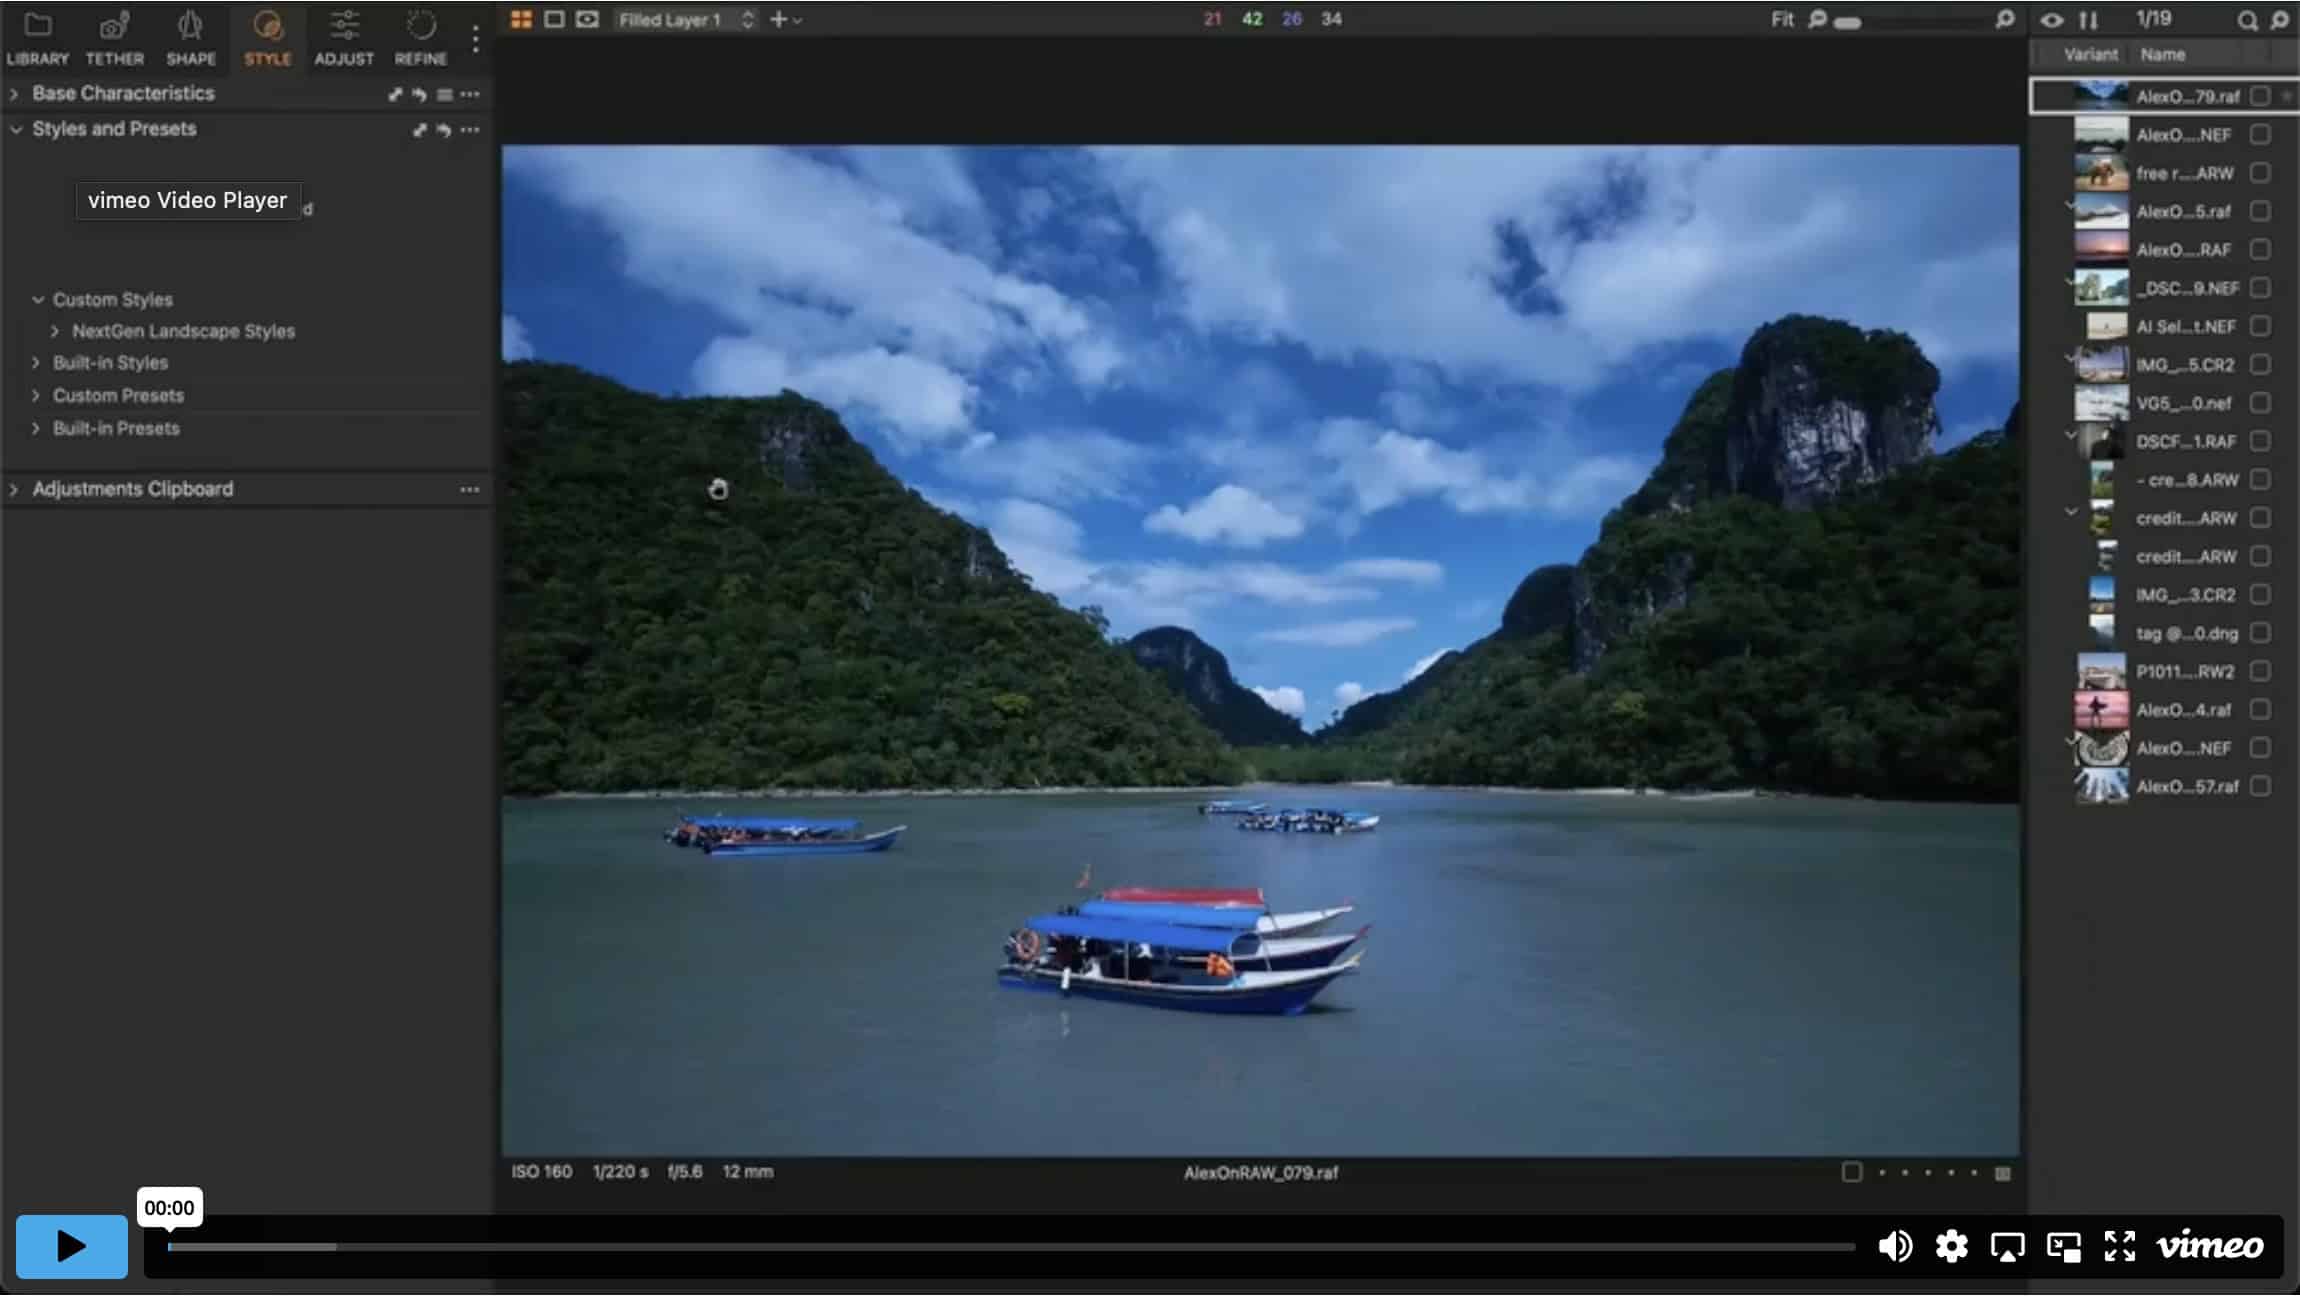2300x1298 pixels.
Task: Click the AirPlay icon in player bar
Action: pyautogui.click(x=2007, y=1246)
